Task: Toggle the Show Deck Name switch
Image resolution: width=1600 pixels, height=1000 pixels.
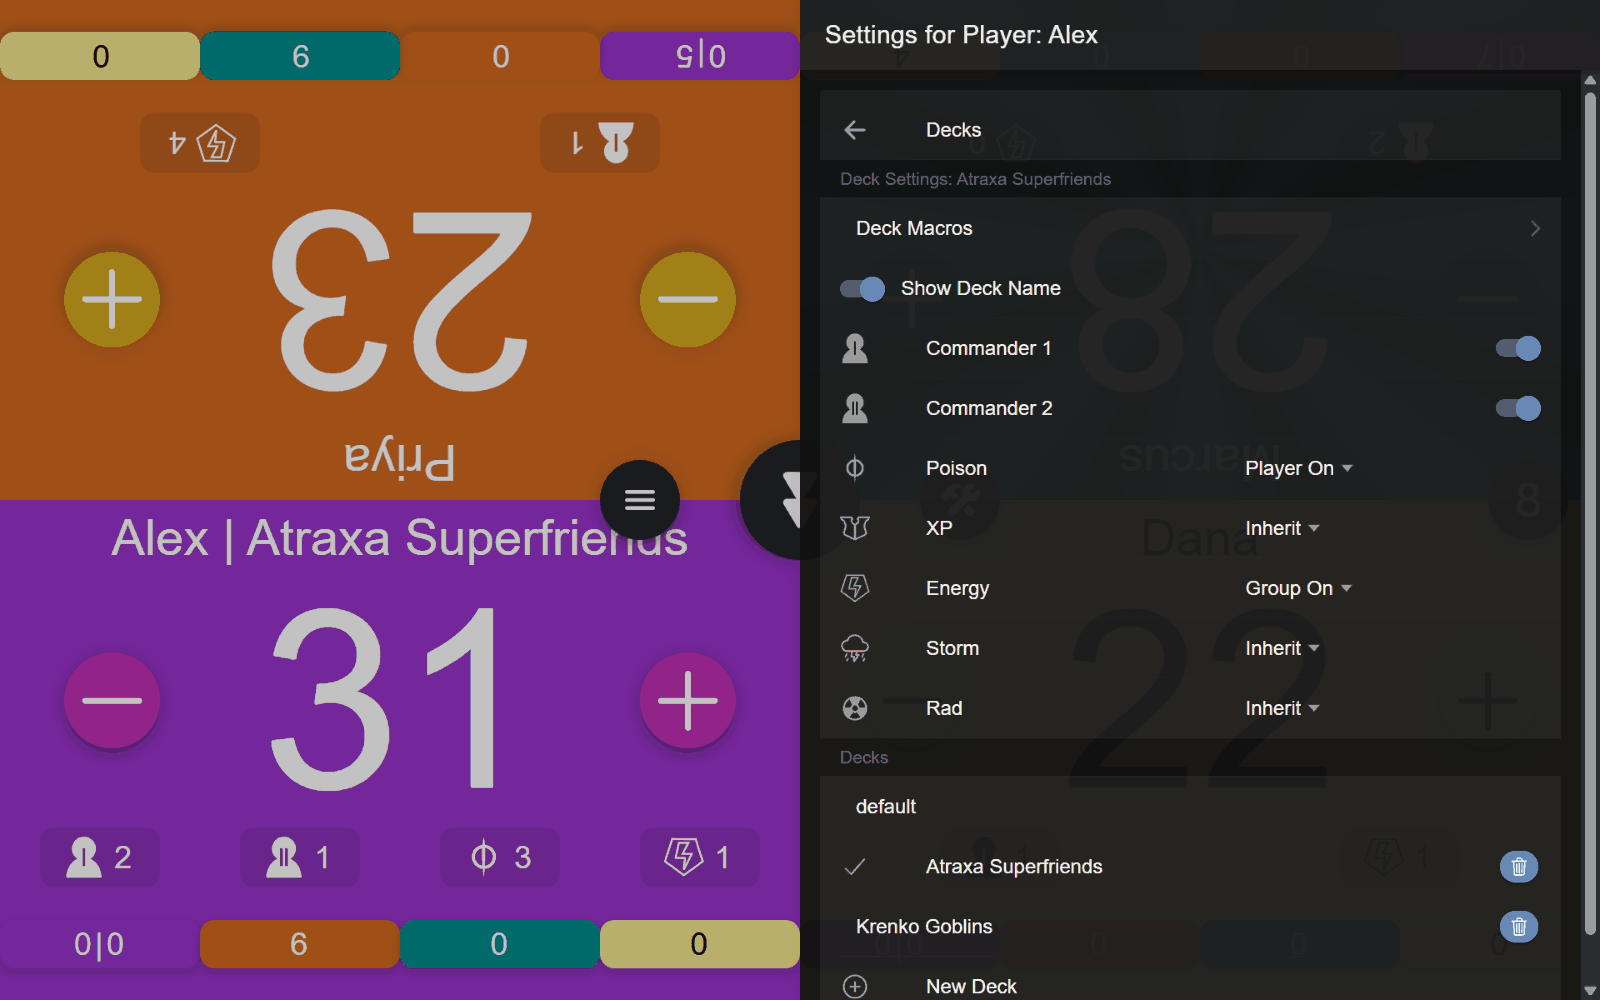Action: coord(862,289)
